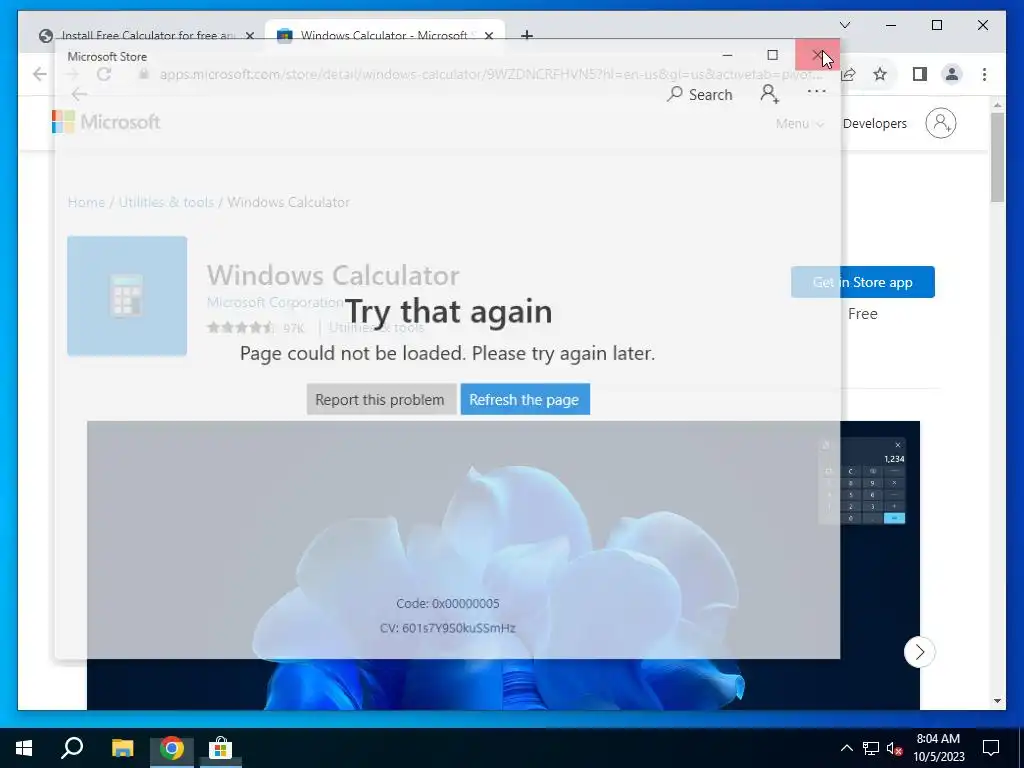Screen dimensions: 1024x768
Task: Open Chrome tab search dropdown arrow
Action: [844, 25]
